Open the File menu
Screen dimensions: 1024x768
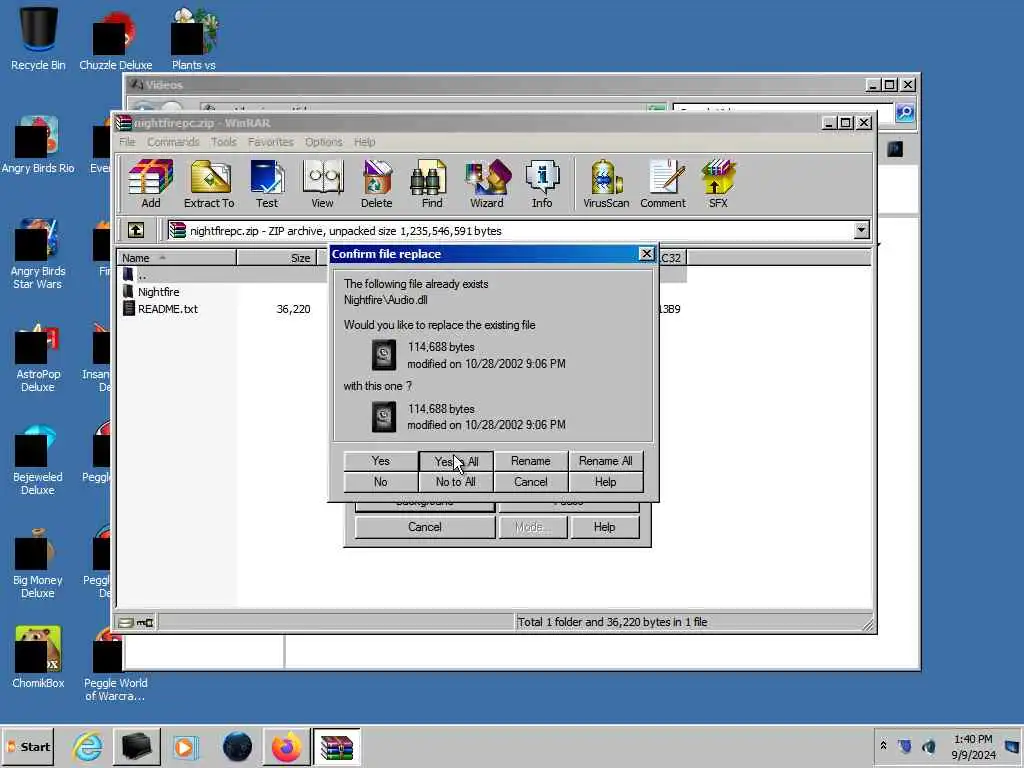click(x=127, y=142)
